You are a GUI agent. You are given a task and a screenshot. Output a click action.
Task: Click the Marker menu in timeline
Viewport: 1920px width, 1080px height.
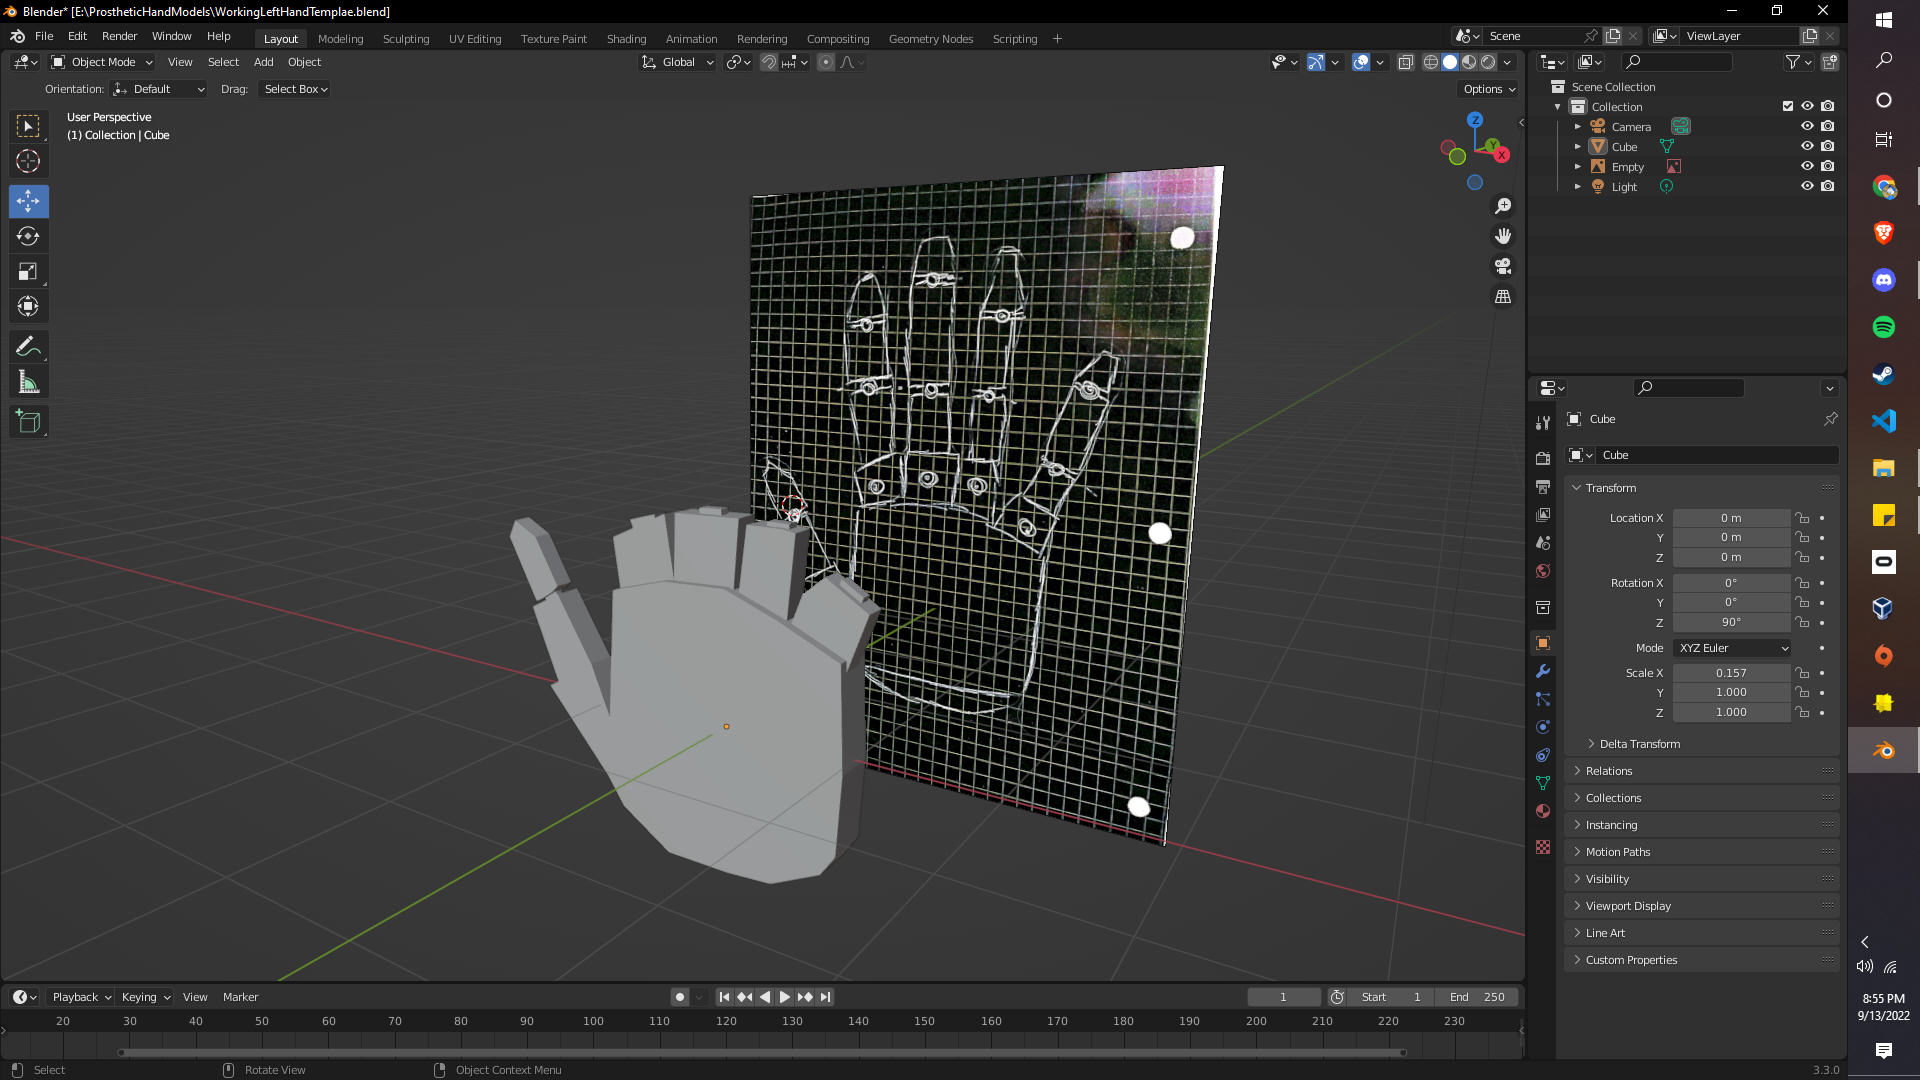click(240, 997)
